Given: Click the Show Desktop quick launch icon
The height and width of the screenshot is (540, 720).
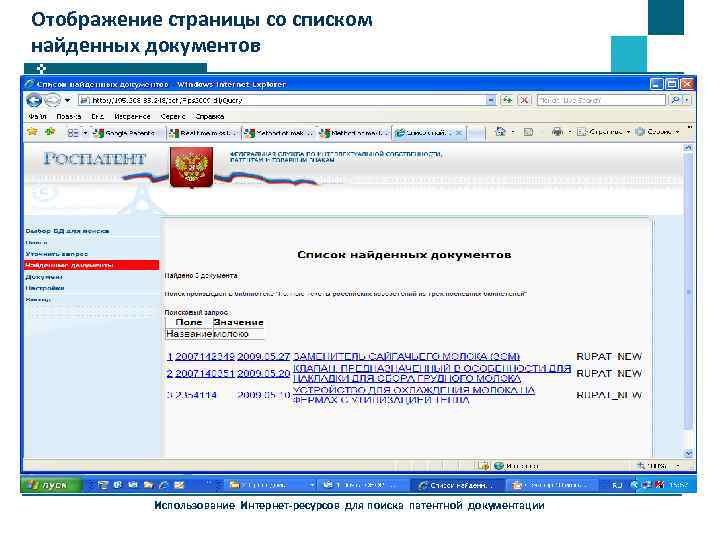Looking at the screenshot, I should tap(102, 485).
